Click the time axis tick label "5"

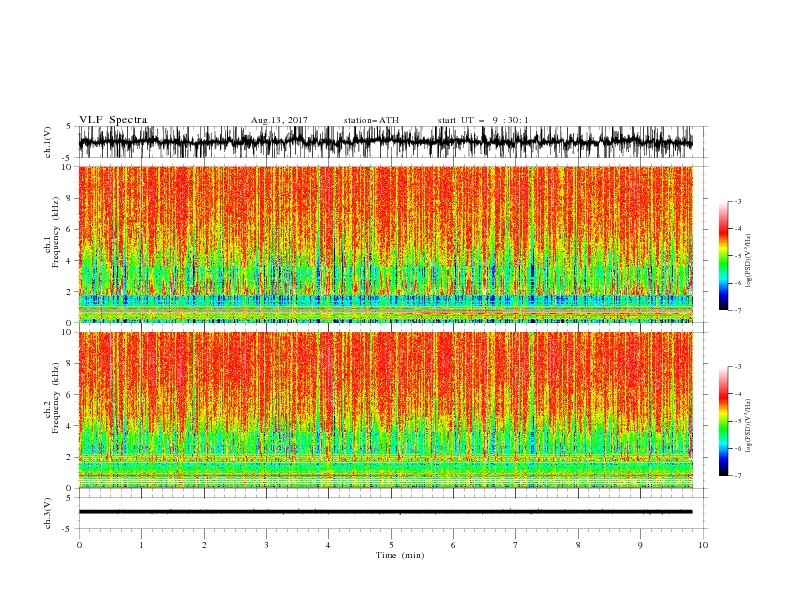coord(391,545)
